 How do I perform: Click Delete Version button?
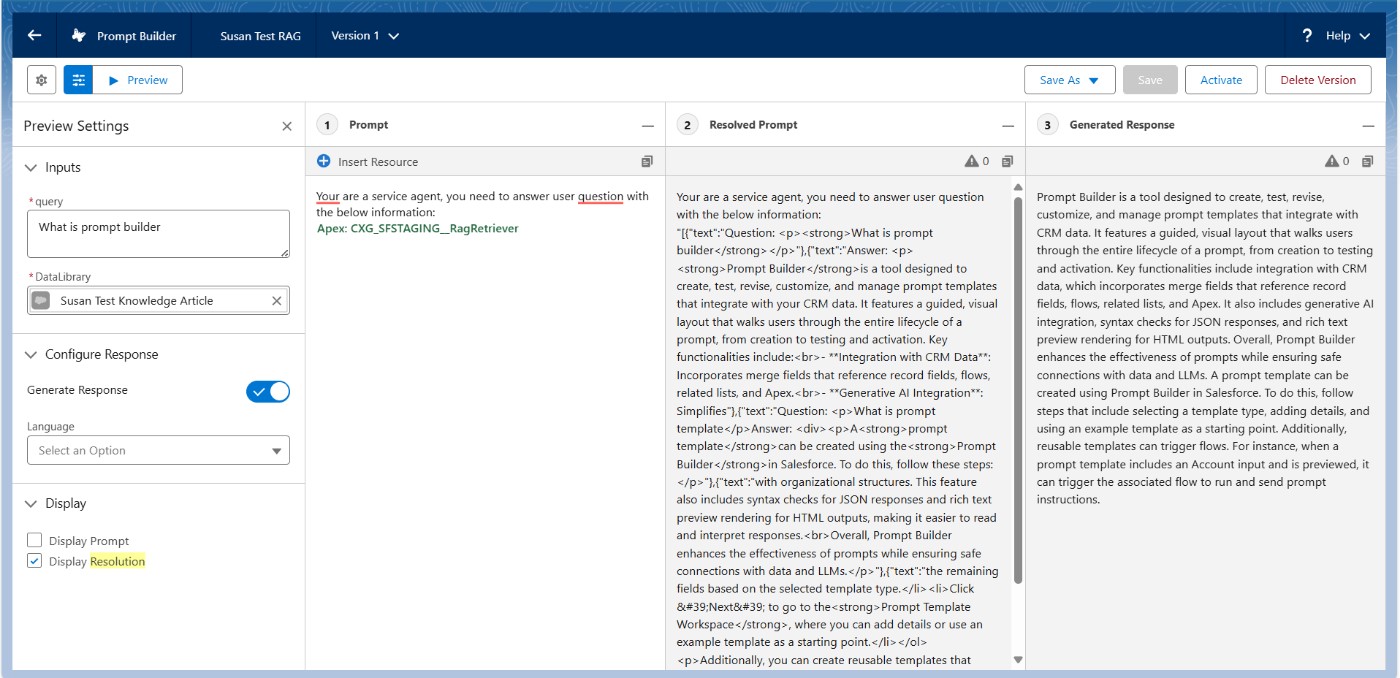[1318, 80]
